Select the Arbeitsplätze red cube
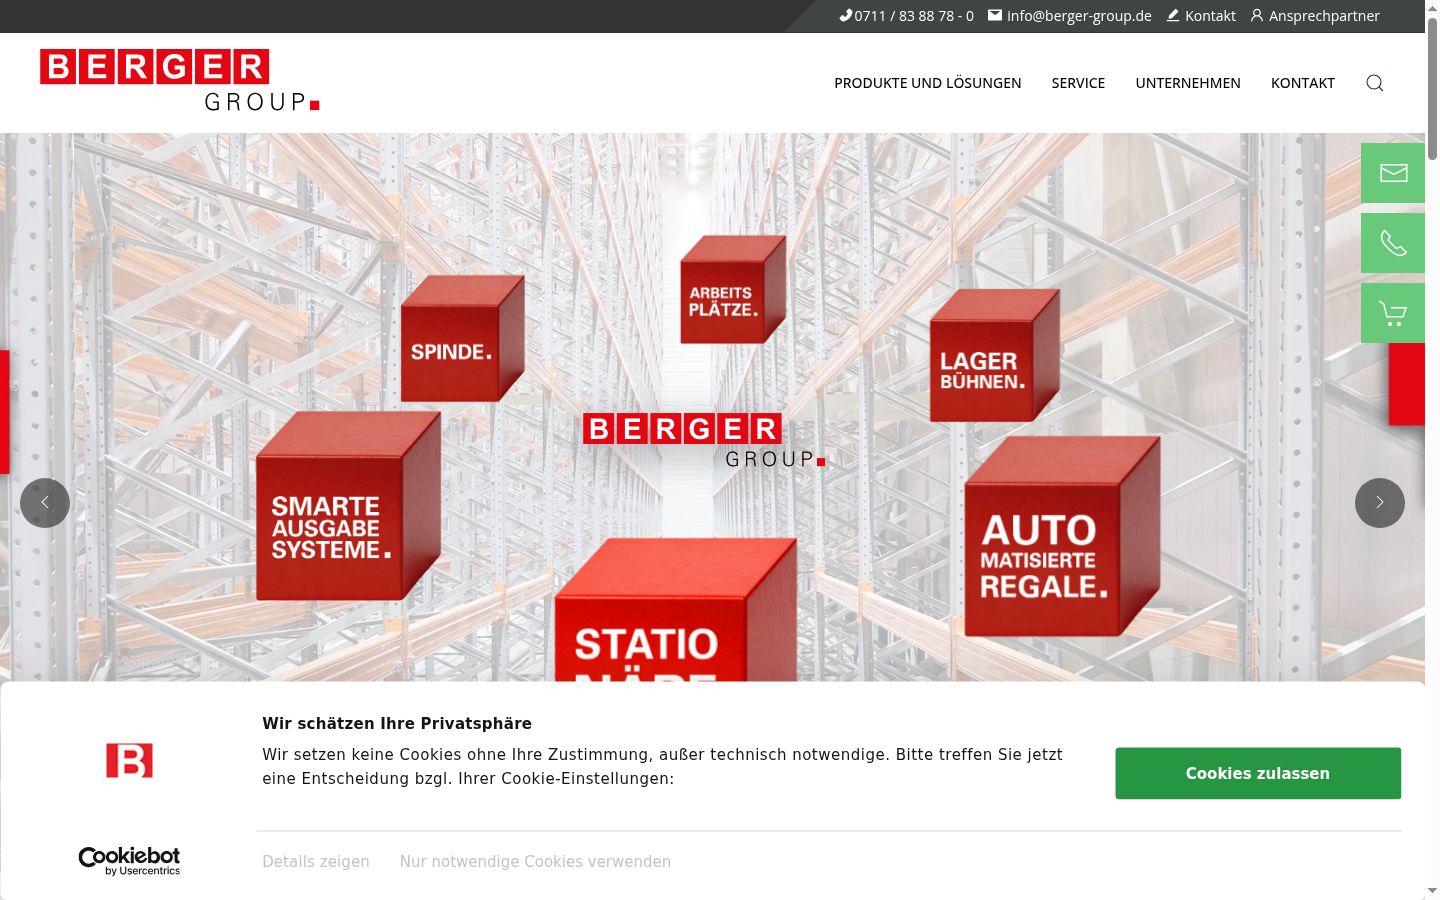 [733, 289]
